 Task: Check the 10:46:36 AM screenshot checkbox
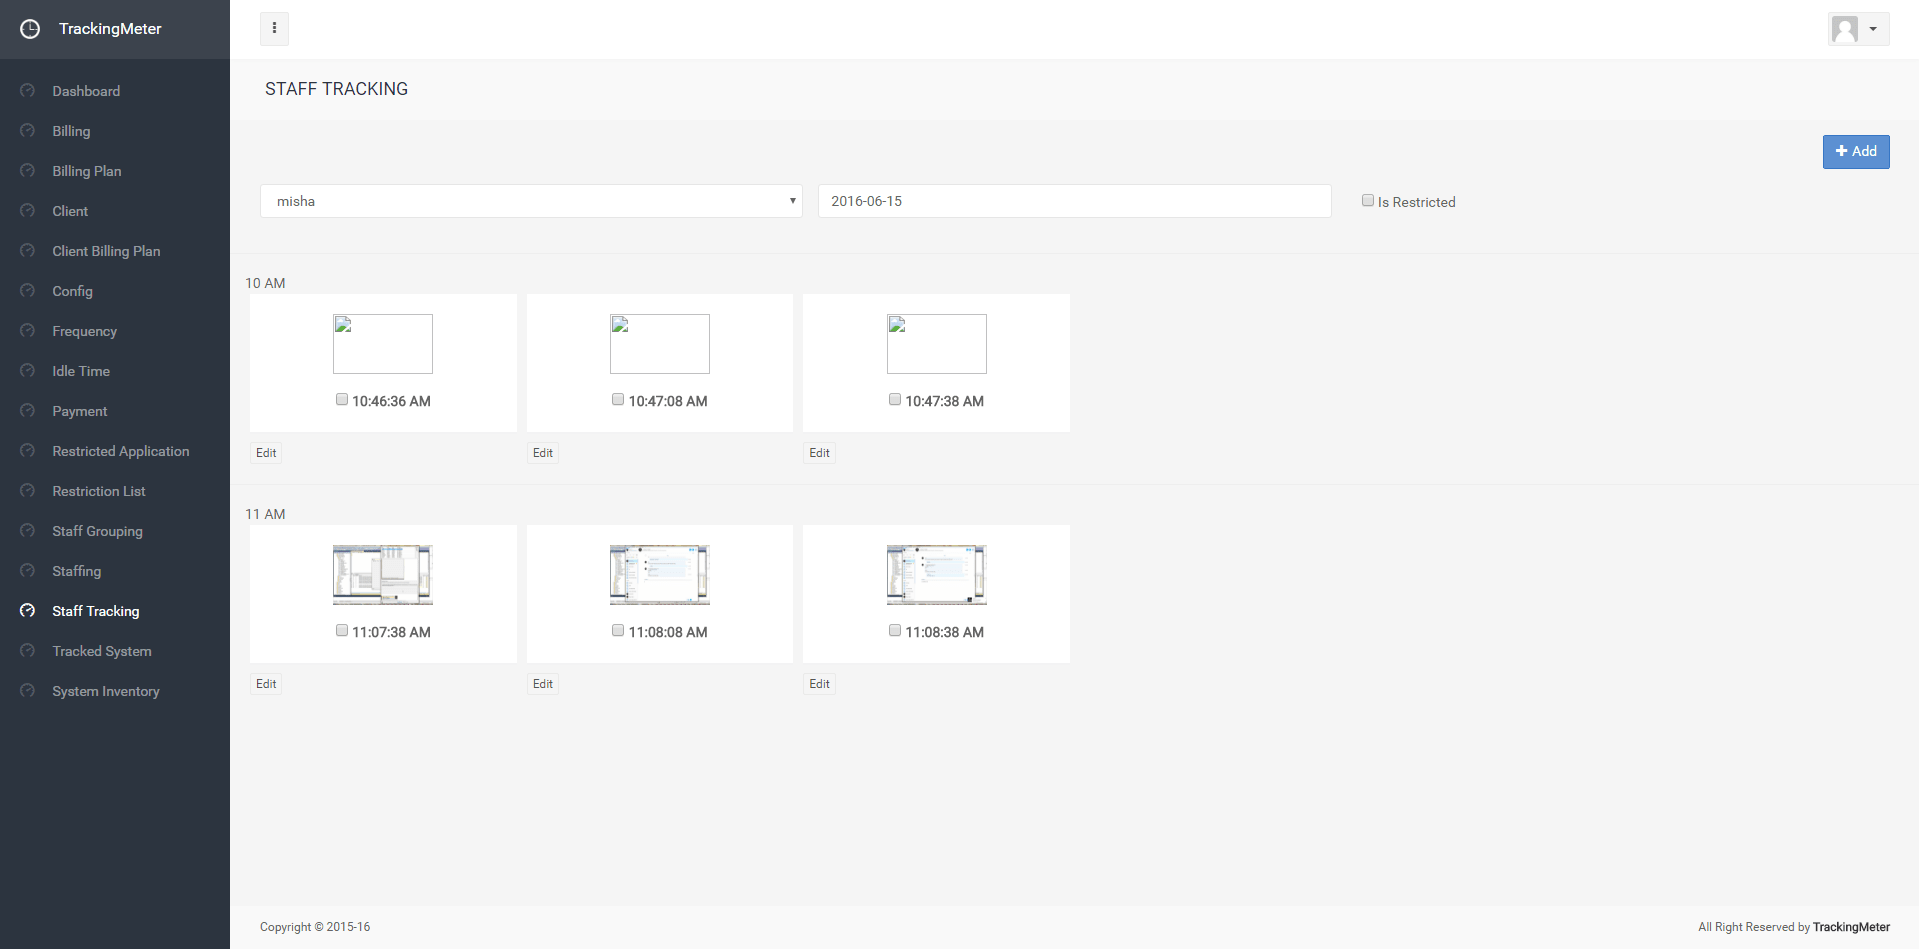tap(342, 400)
